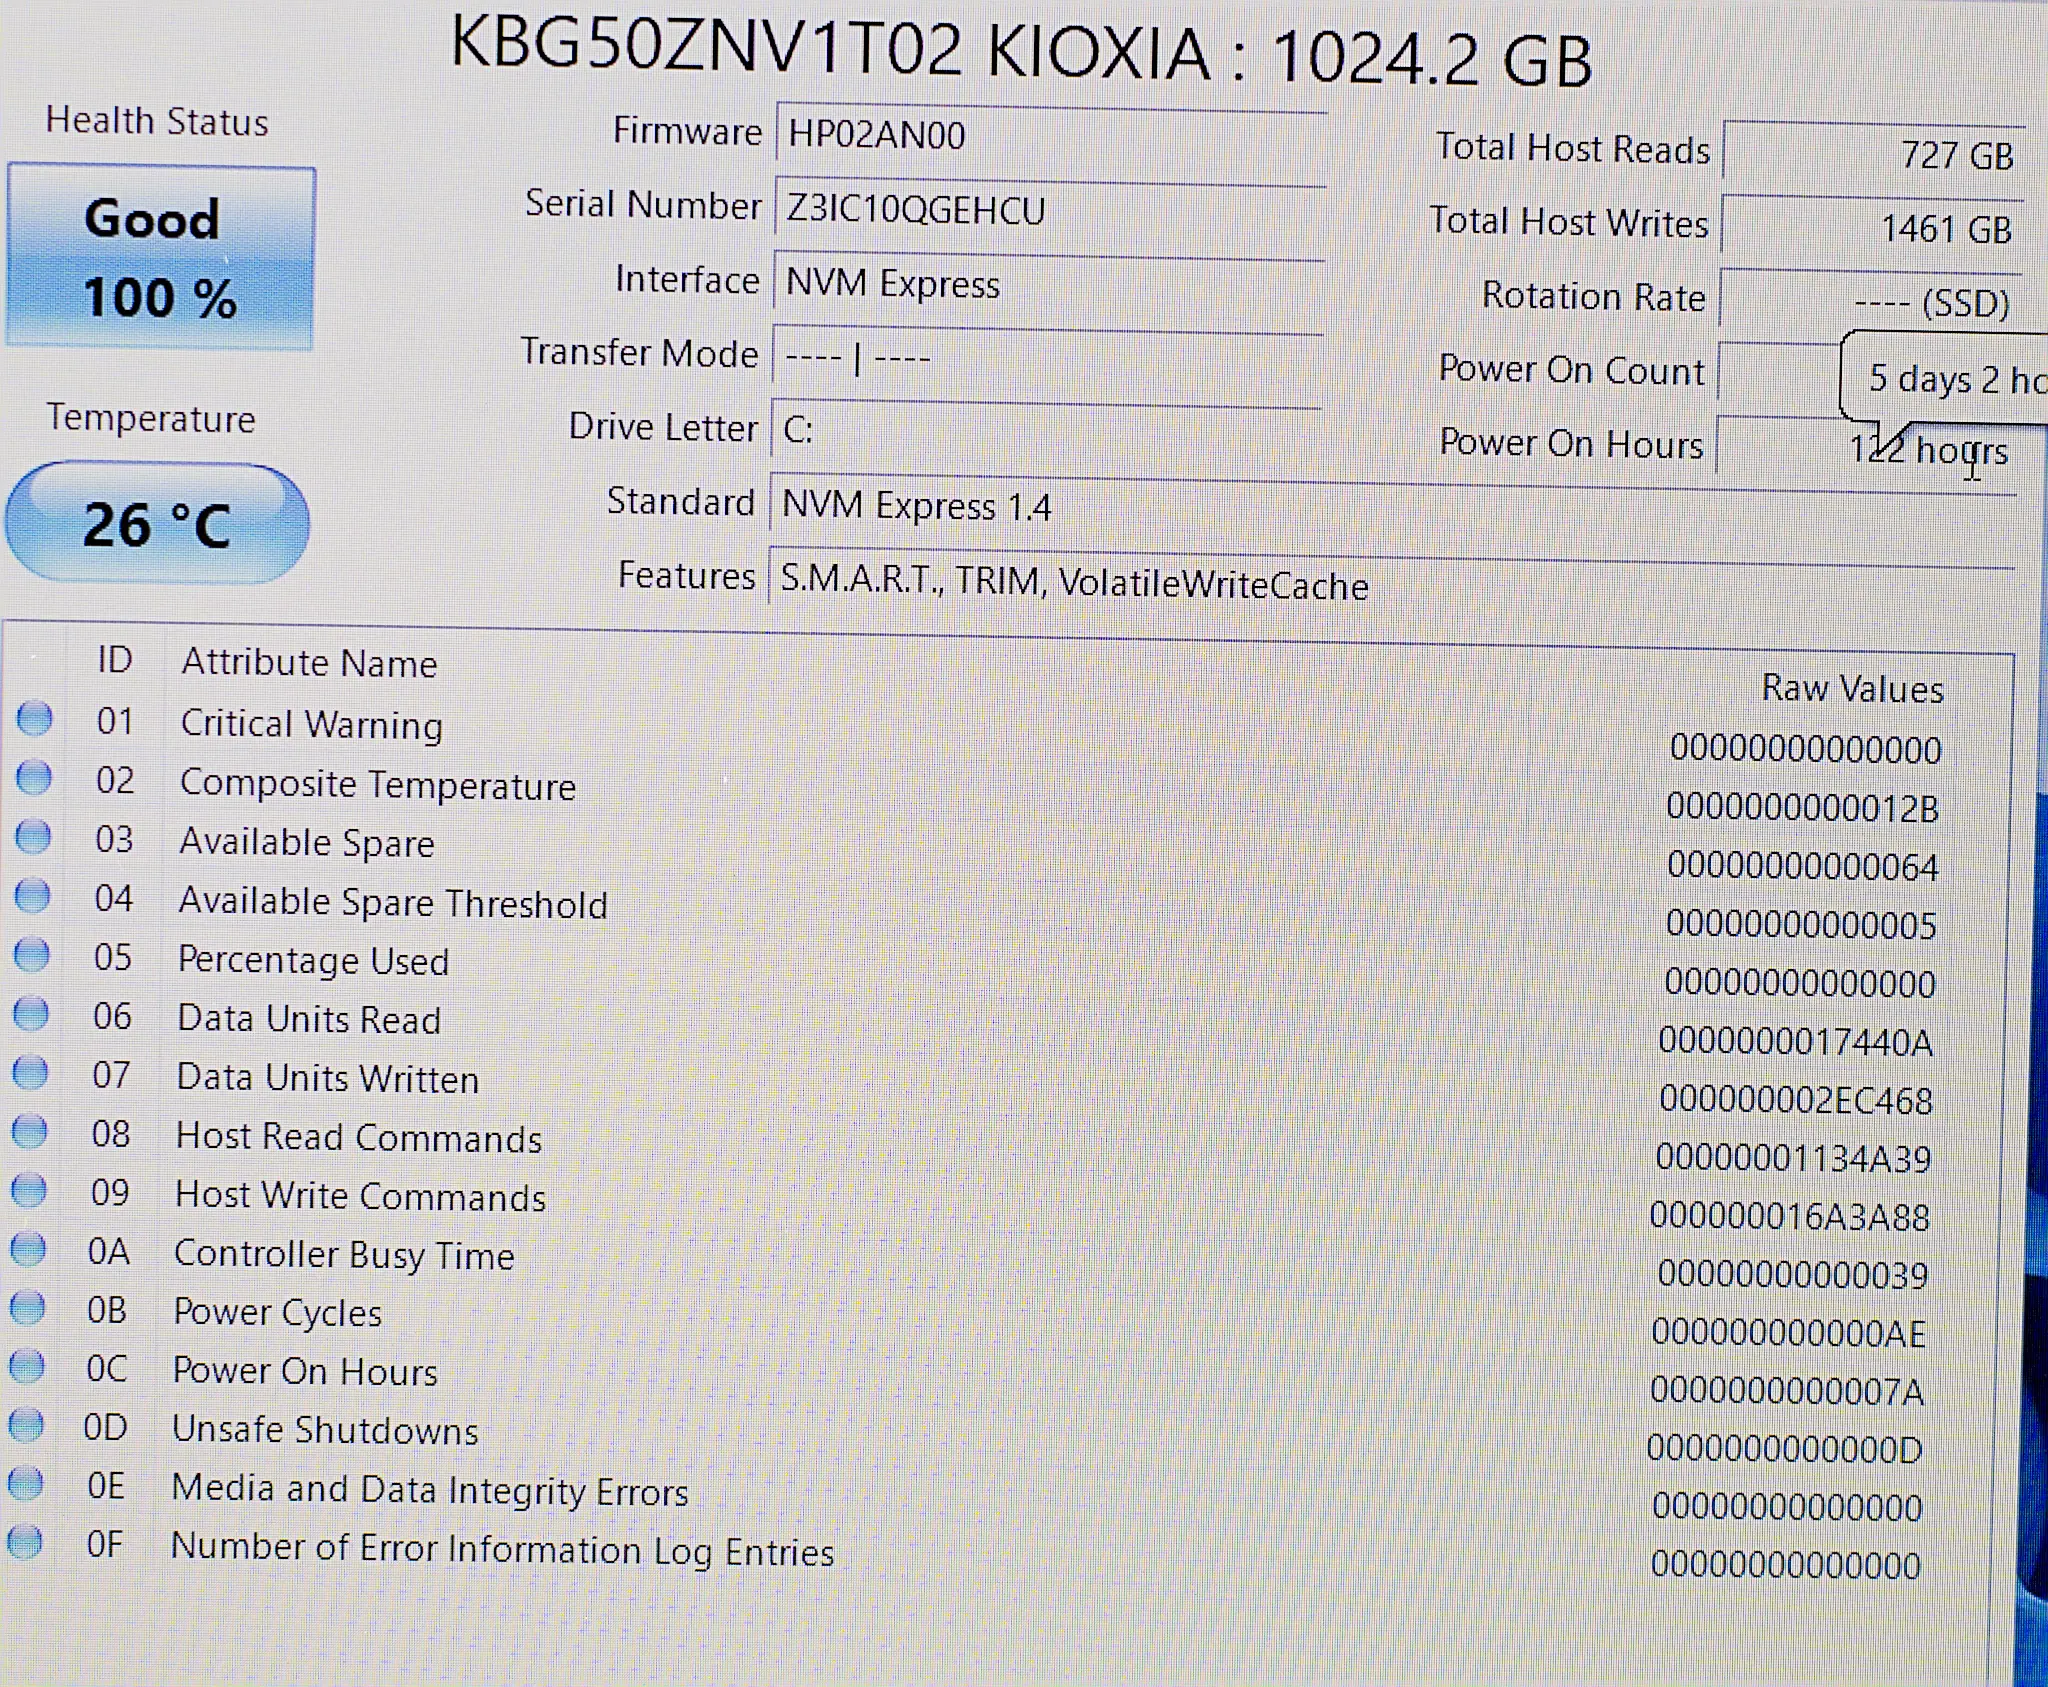Click Power On Hours value 122 hours
The image size is (2048, 1687).
pos(1868,452)
